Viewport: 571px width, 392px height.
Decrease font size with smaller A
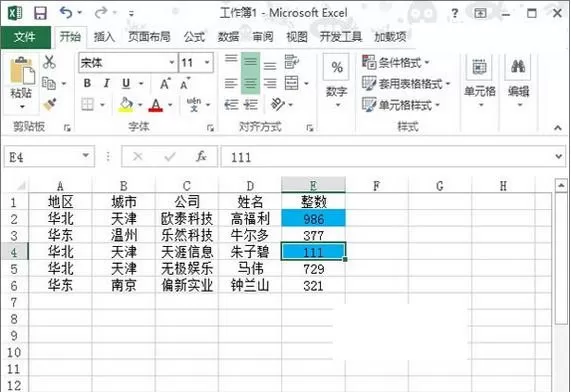click(185, 83)
